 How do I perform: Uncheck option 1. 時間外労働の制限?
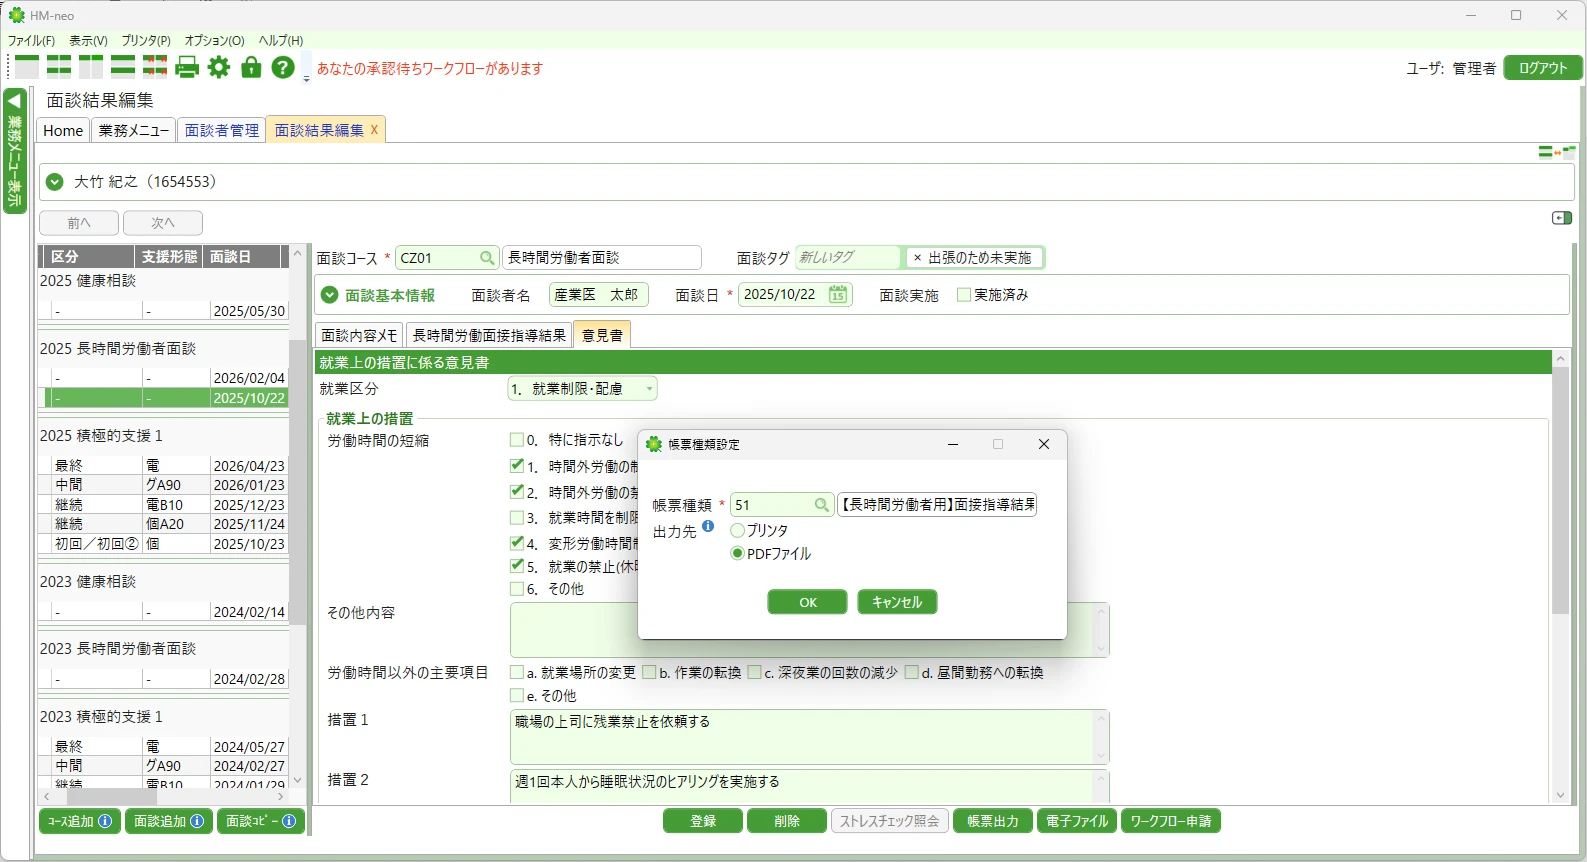[x=517, y=466]
